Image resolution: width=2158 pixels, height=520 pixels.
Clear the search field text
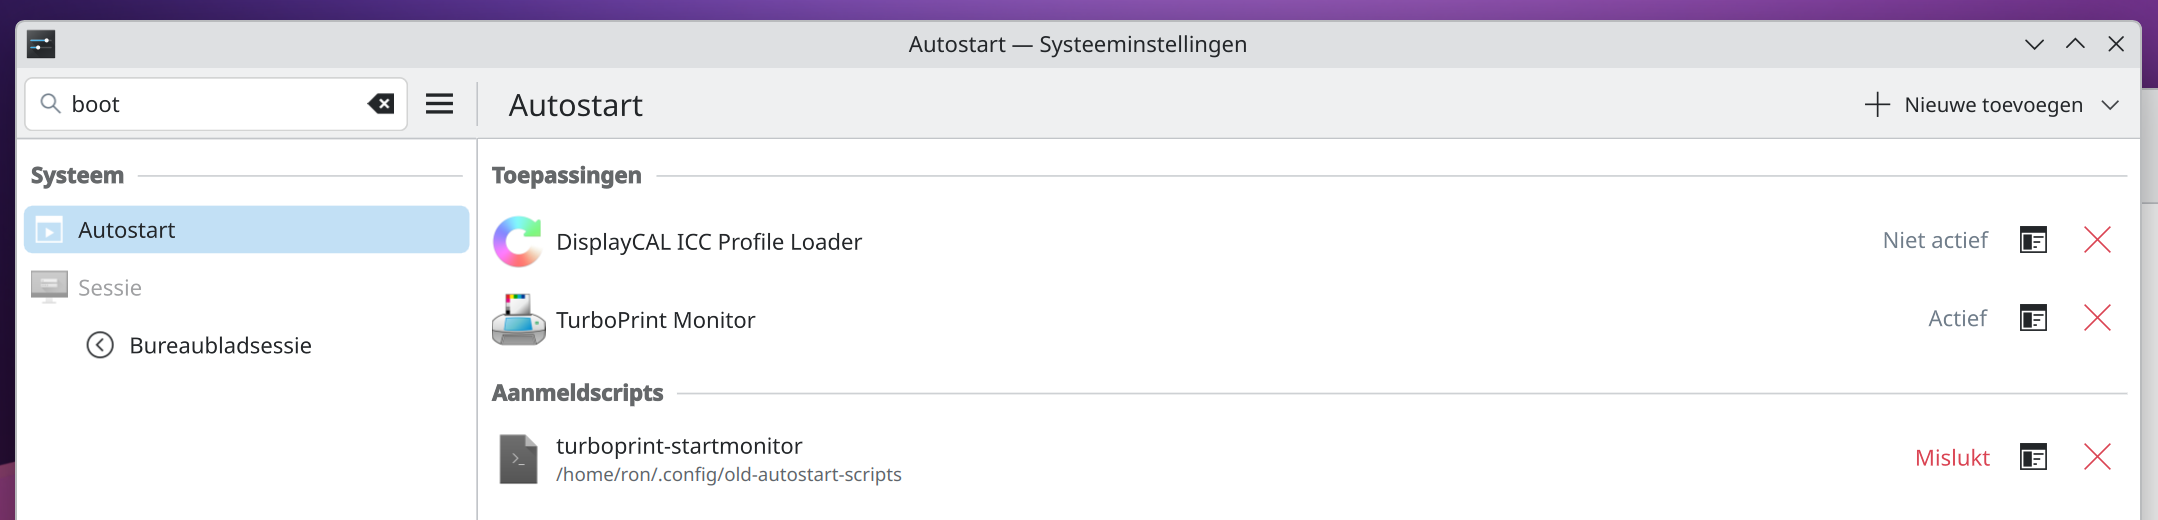click(381, 104)
